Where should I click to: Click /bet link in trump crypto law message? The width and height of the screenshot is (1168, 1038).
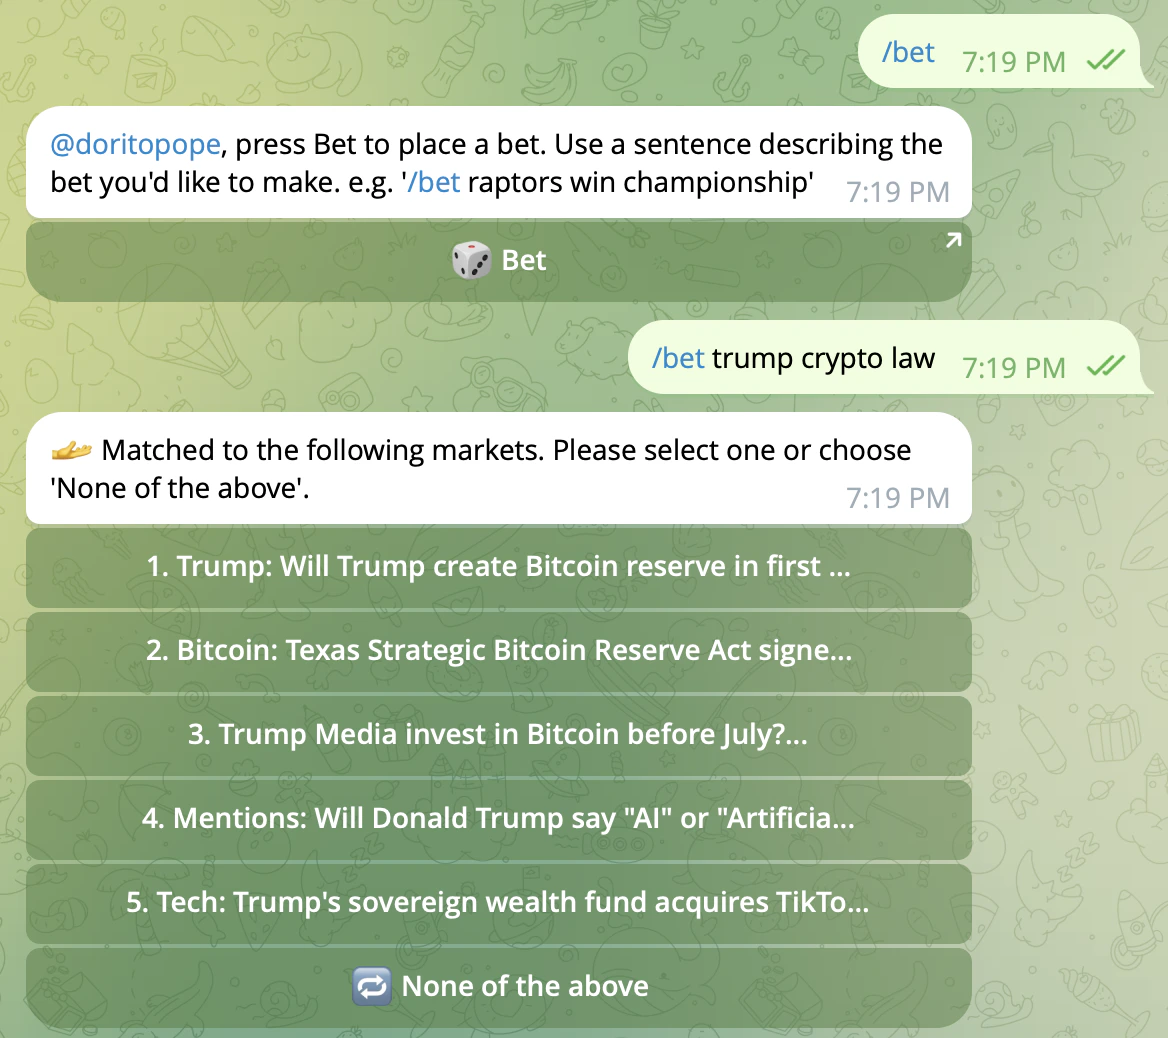pos(678,358)
